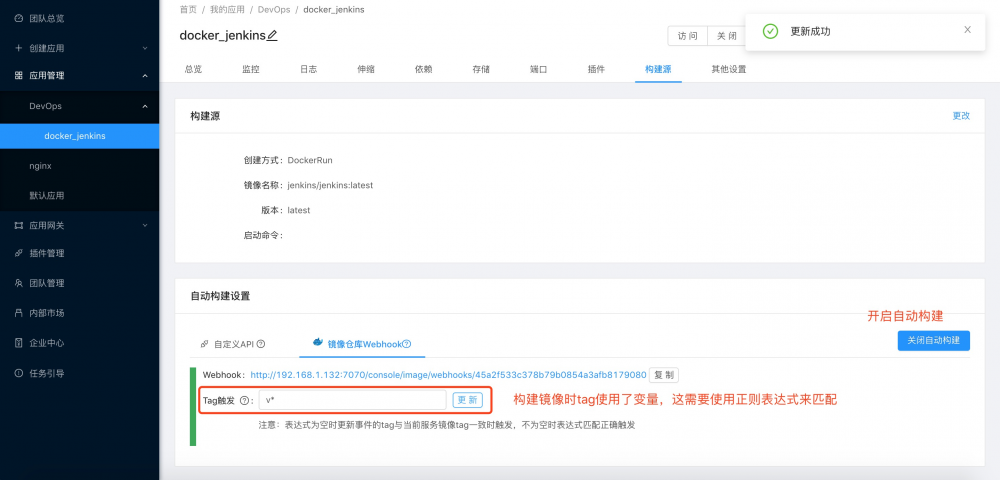Open the webhook URL link
Image resolution: width=1000 pixels, height=480 pixels.
click(x=448, y=375)
